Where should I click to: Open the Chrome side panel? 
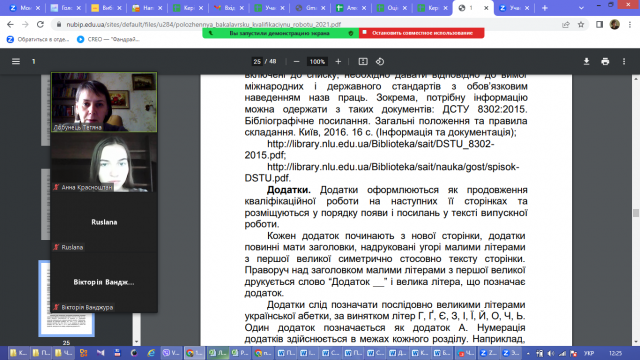pos(599,24)
